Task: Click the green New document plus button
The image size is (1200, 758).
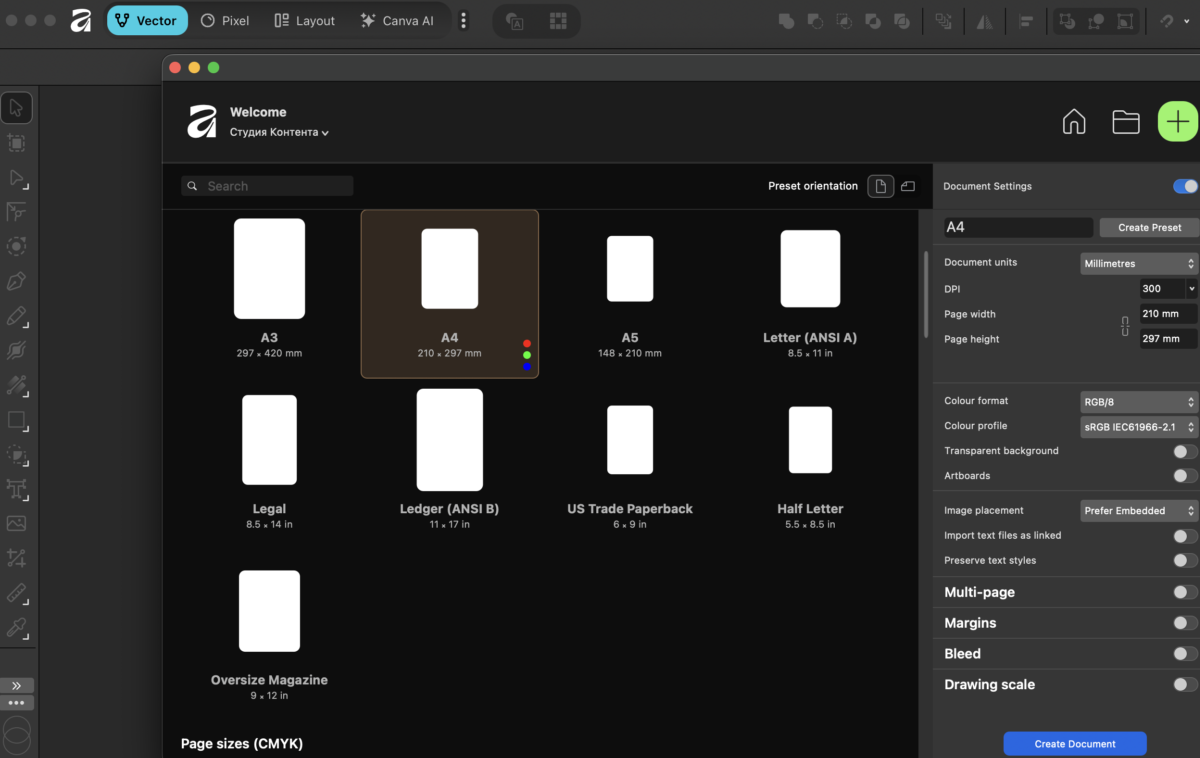Action: tap(1178, 122)
